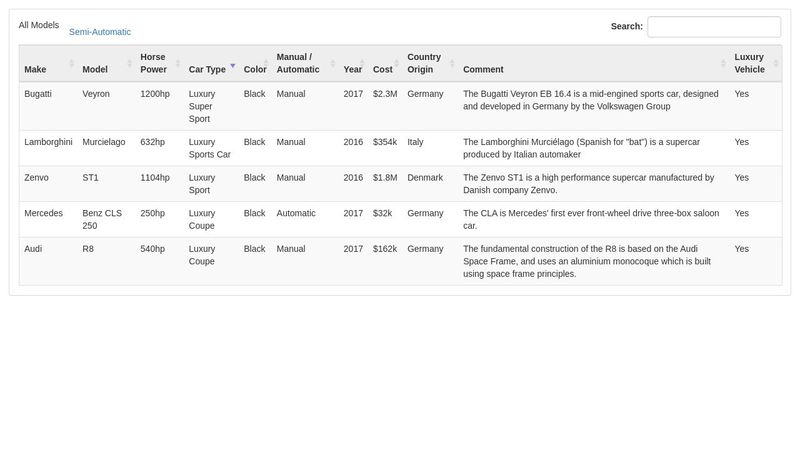Click the Model column sort arrows
Screen dimensions: 800x450
pyautogui.click(x=129, y=63)
